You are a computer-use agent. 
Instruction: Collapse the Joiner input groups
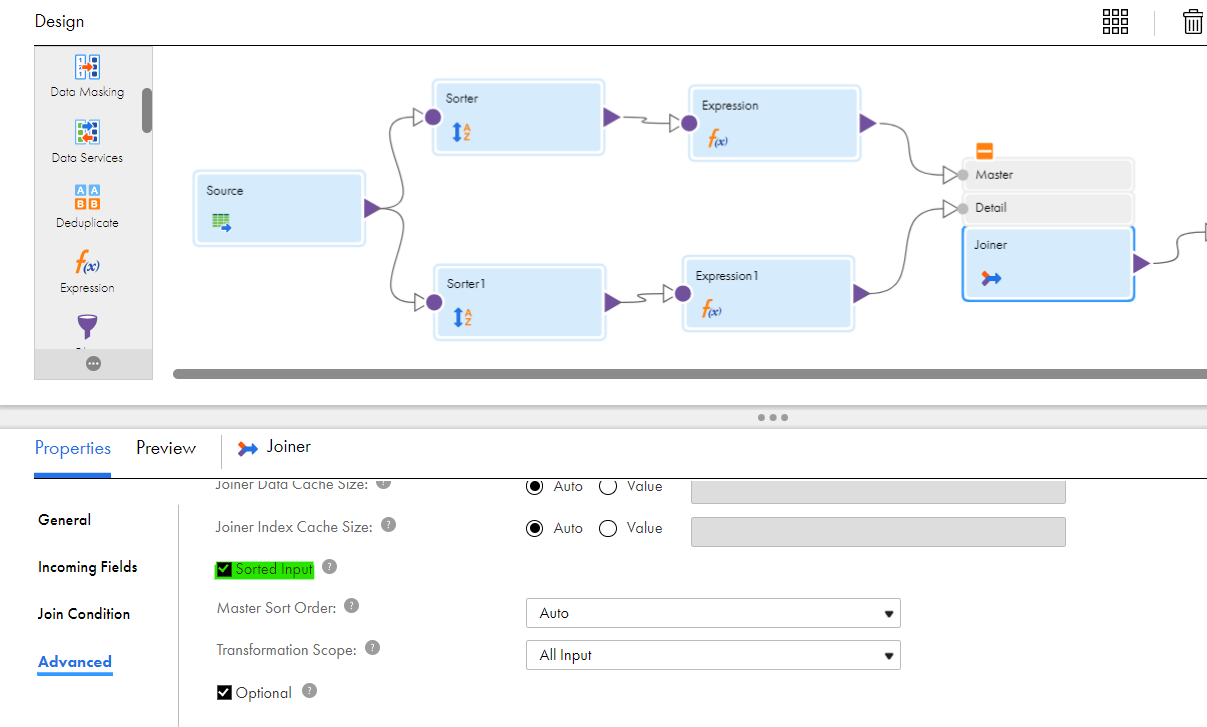pos(985,152)
